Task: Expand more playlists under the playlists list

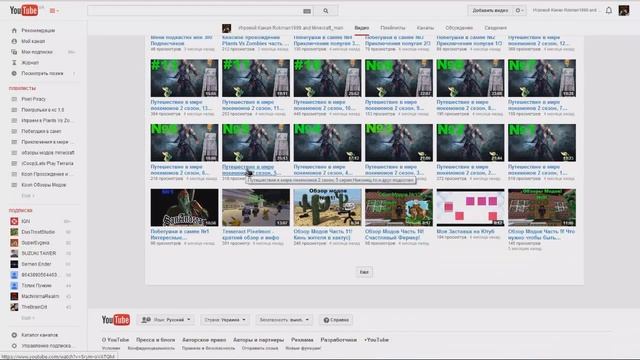Action: coord(27,196)
